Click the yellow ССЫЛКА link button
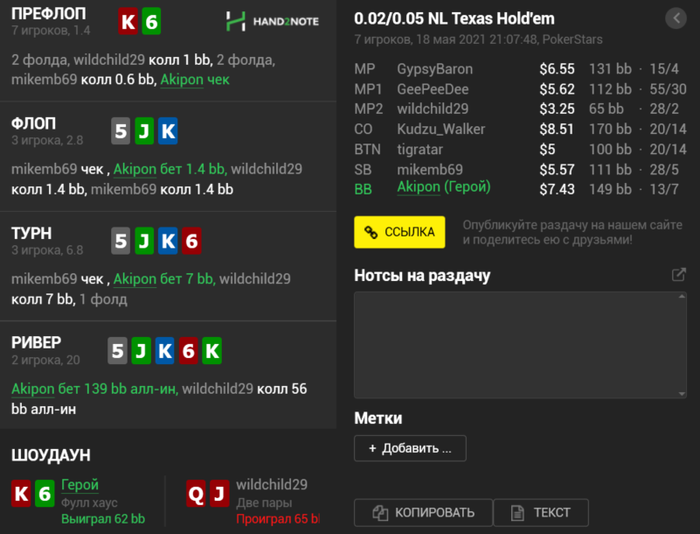This screenshot has height=534, width=700. point(400,232)
